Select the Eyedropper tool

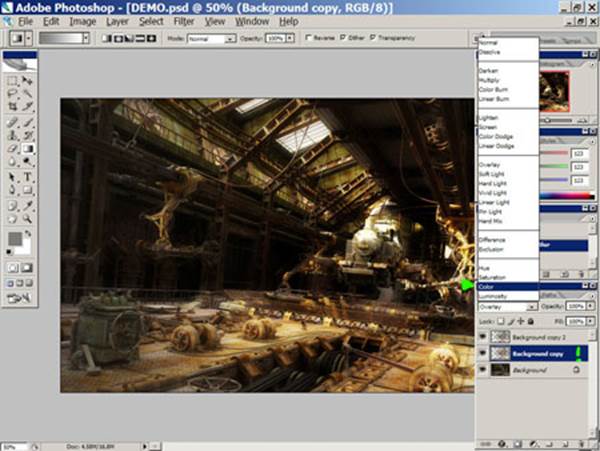coord(27,206)
